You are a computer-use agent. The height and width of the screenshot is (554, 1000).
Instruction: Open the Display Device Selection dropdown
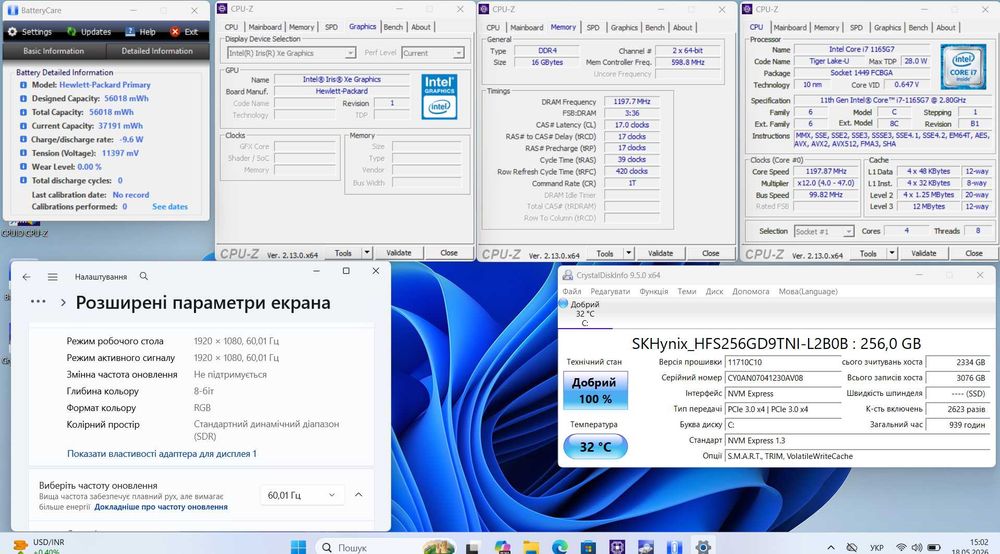click(x=291, y=53)
